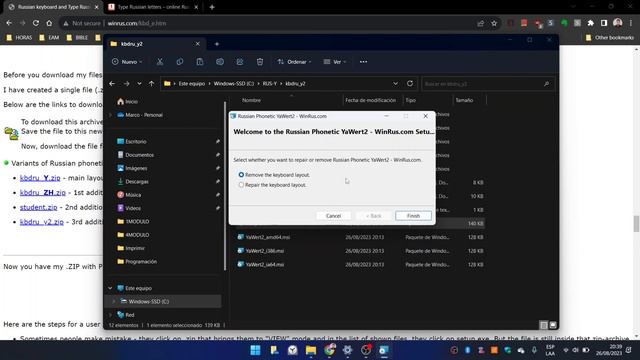Switch Explorer to details view icon
Screen dimensions: 640x360
coord(543,325)
